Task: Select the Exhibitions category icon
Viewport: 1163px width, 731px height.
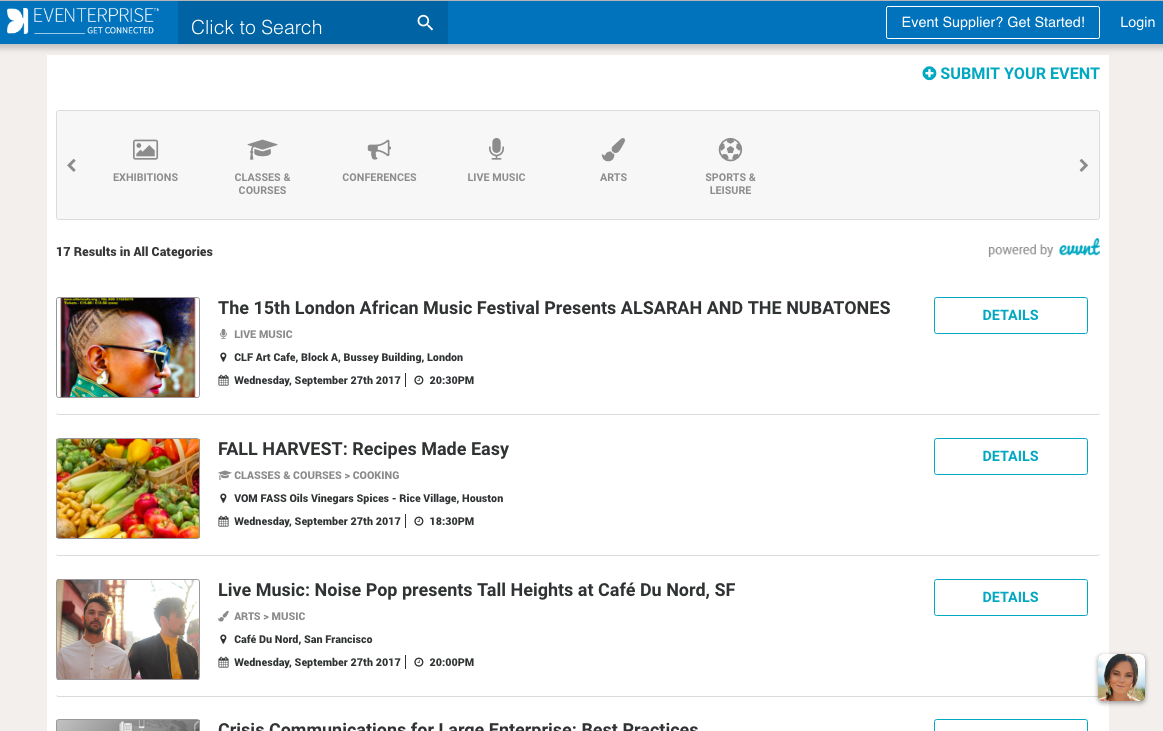Action: pyautogui.click(x=145, y=150)
